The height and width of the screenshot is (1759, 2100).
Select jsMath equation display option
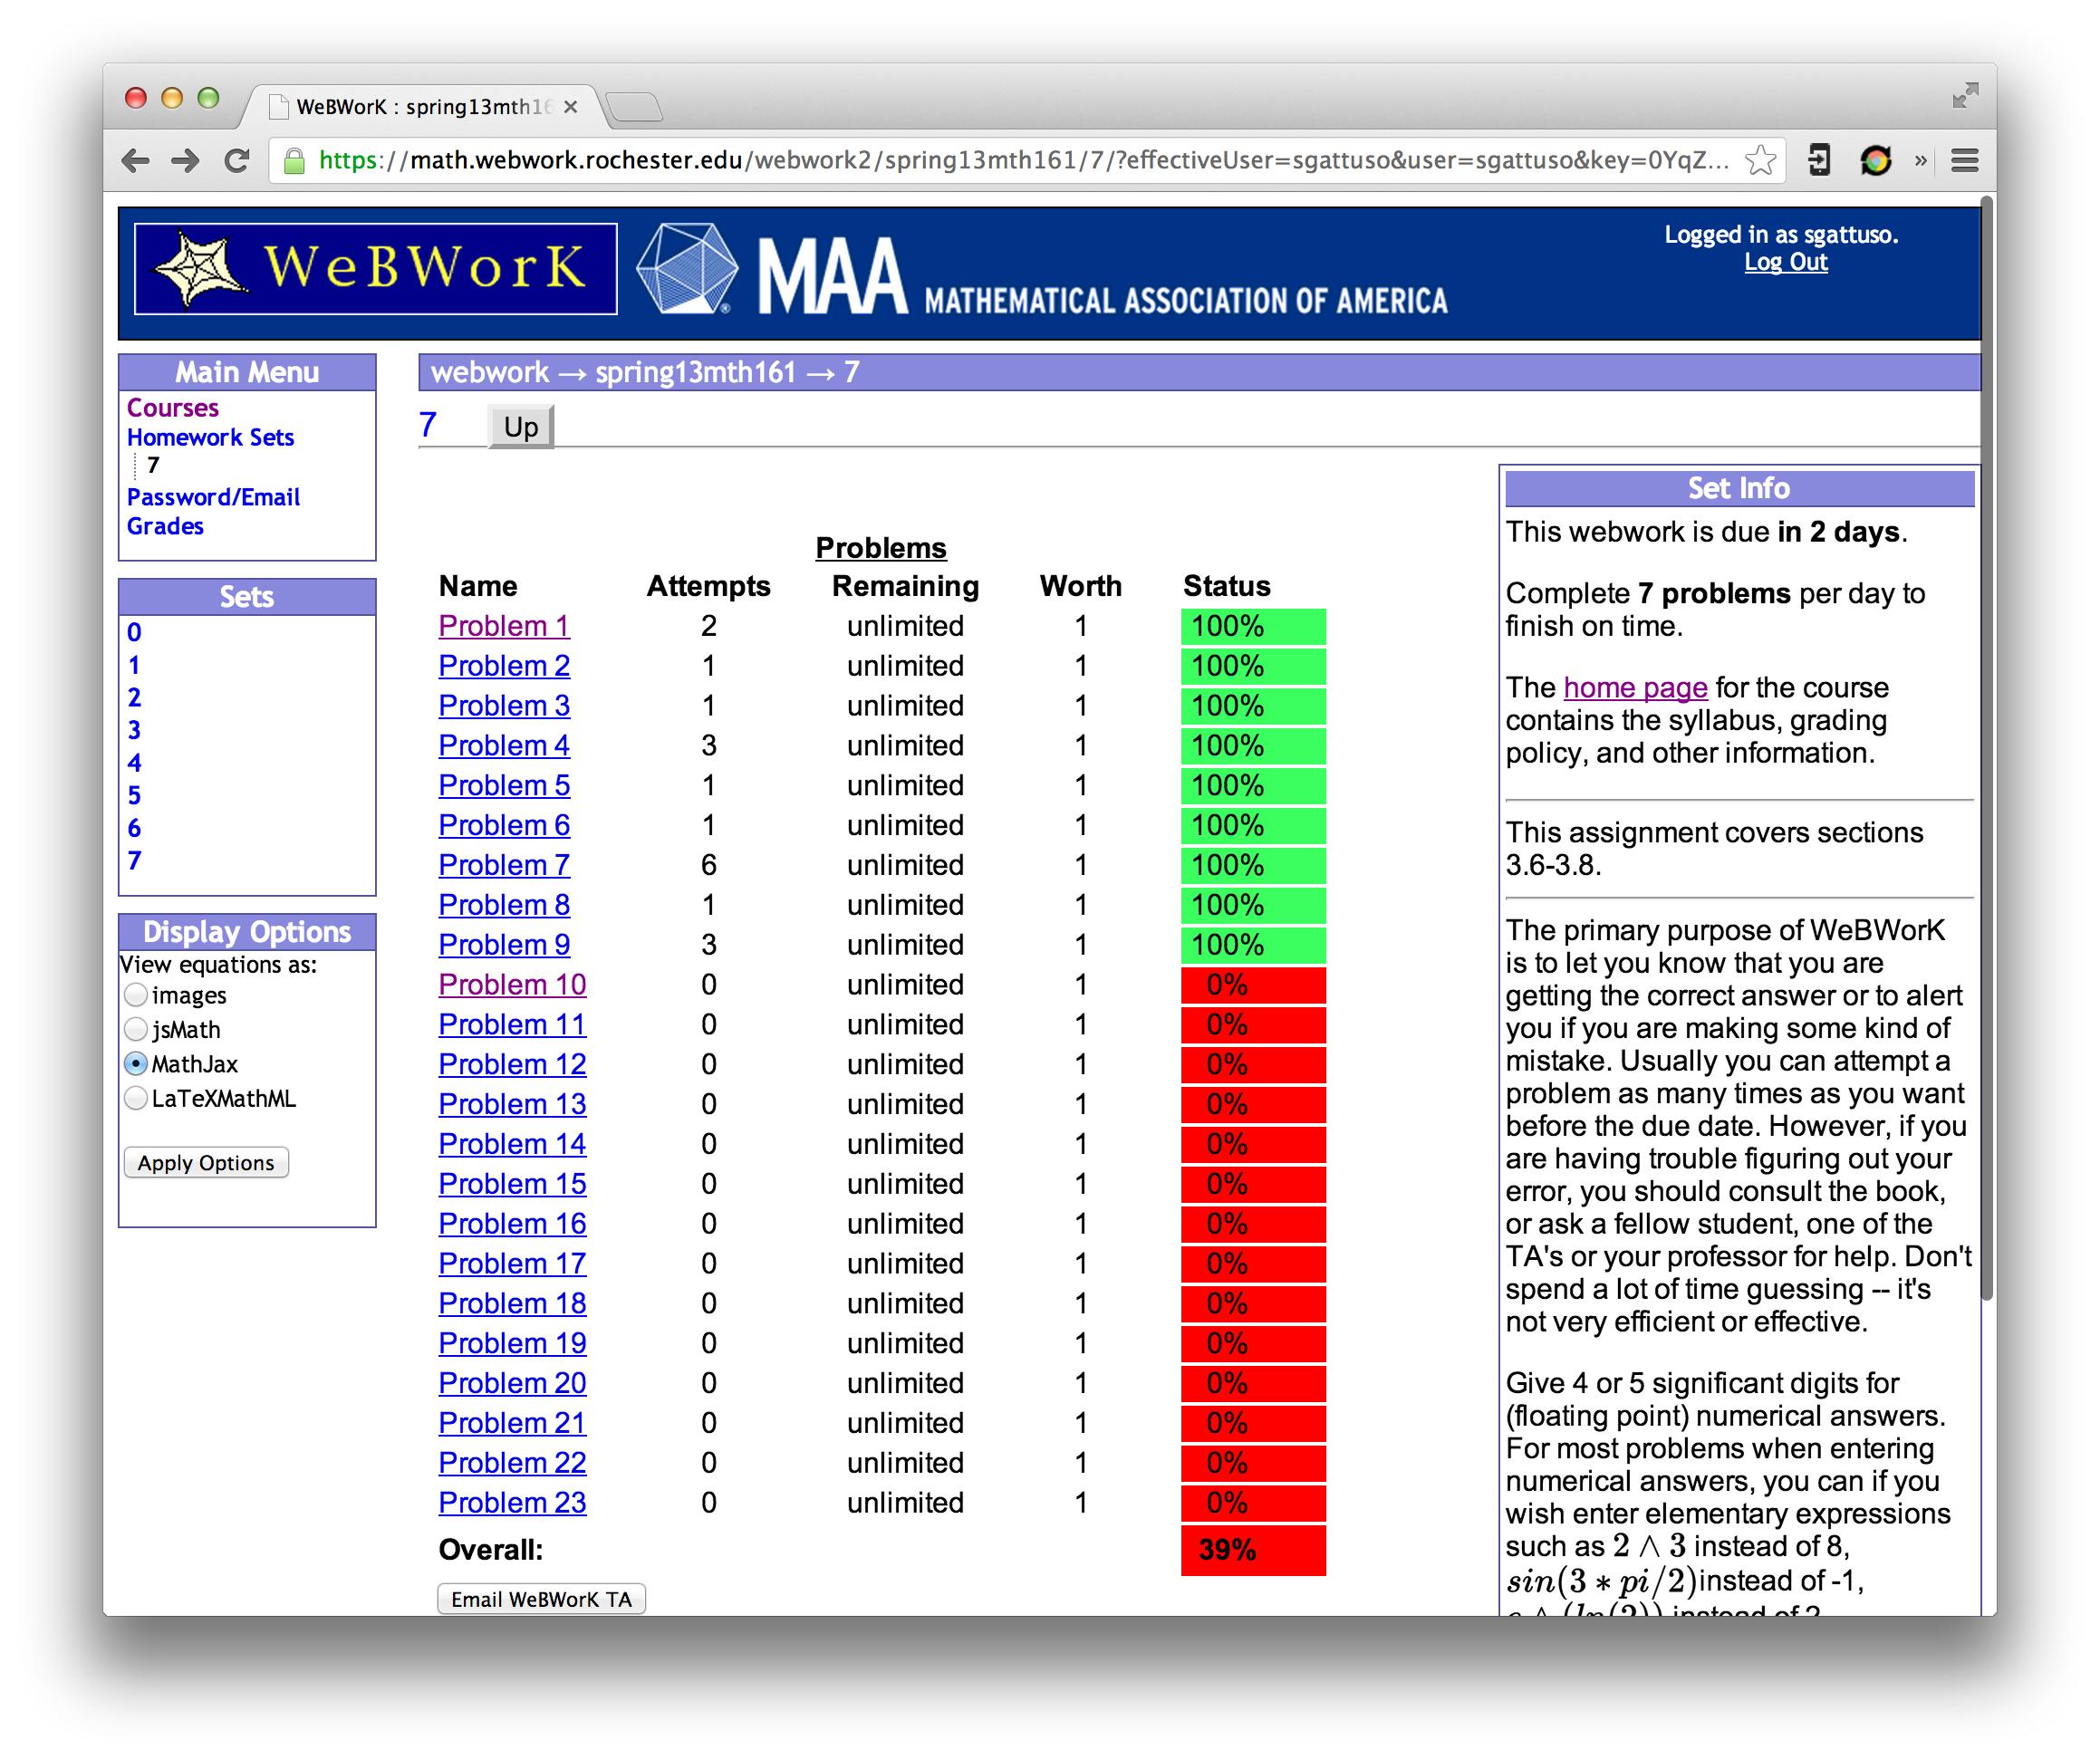click(136, 1029)
